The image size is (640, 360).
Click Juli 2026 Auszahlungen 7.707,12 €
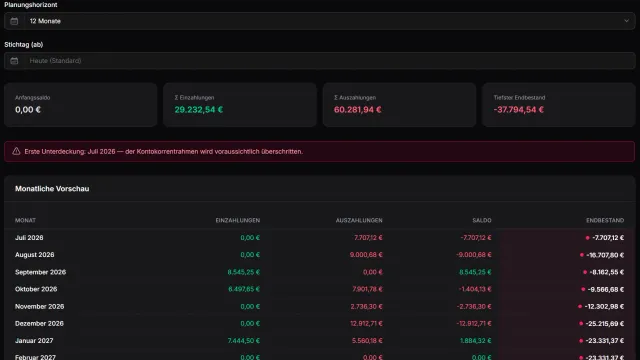coord(368,238)
